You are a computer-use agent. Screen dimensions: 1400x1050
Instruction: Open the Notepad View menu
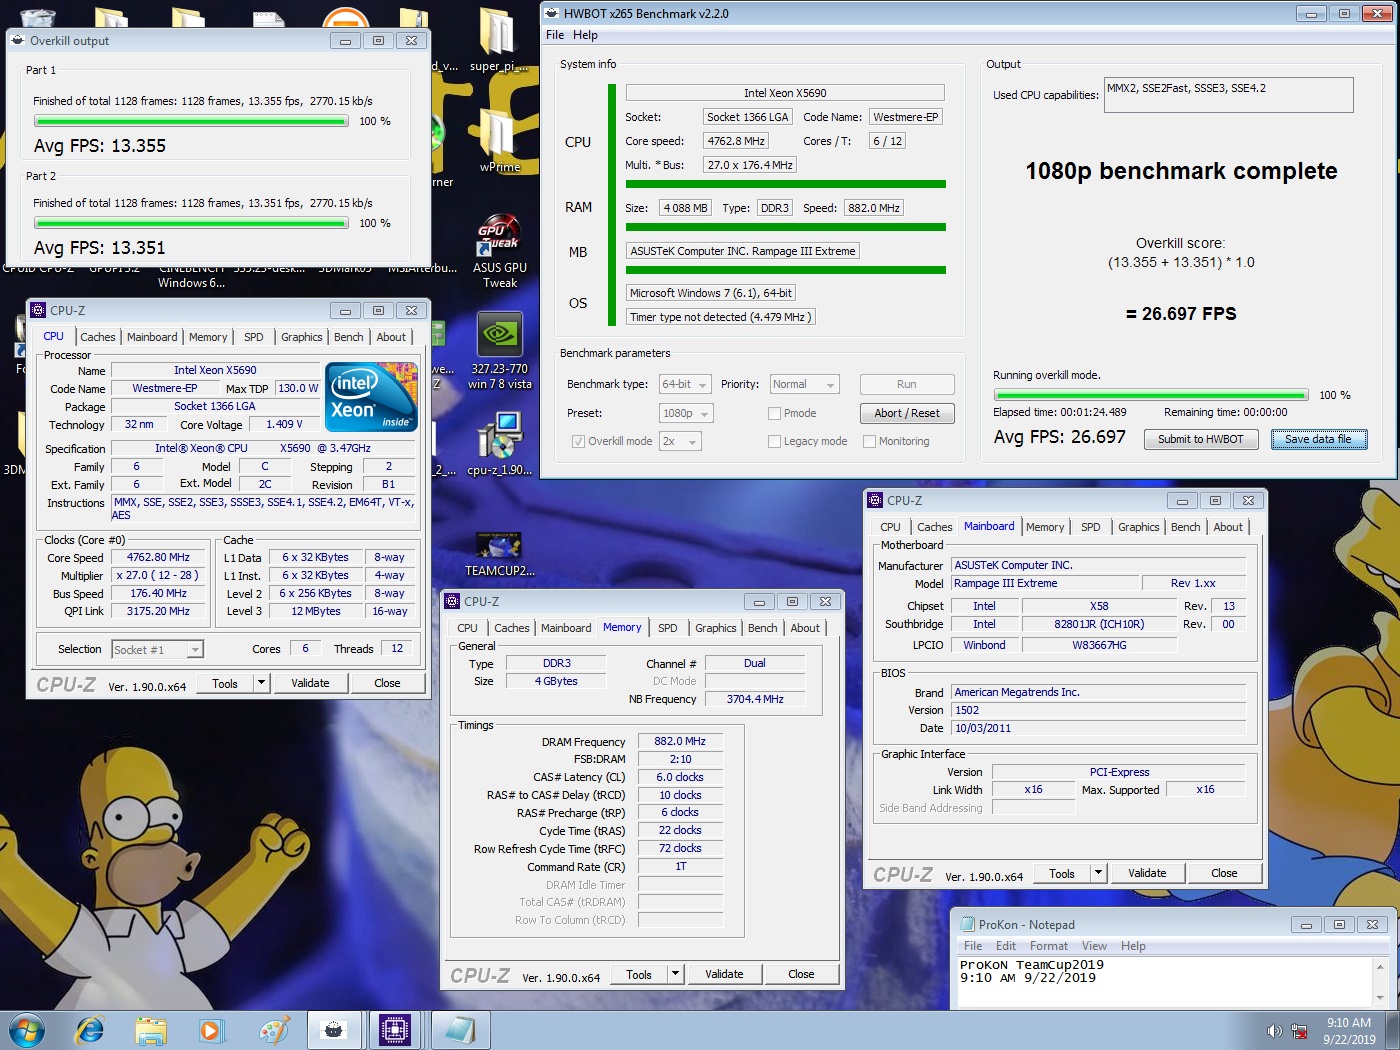coord(1094,946)
